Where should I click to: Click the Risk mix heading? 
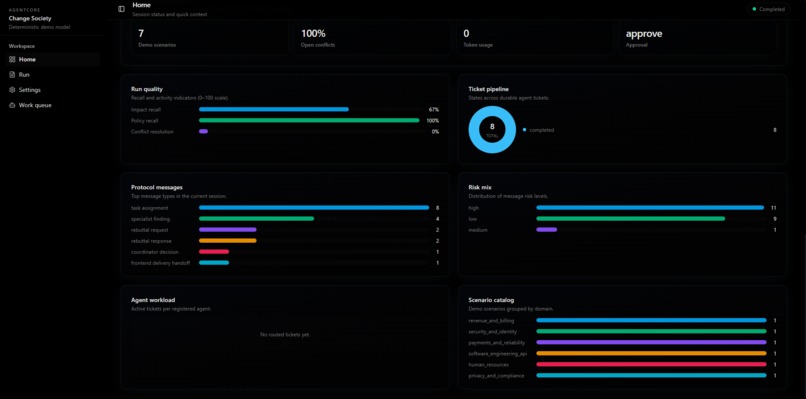click(480, 187)
